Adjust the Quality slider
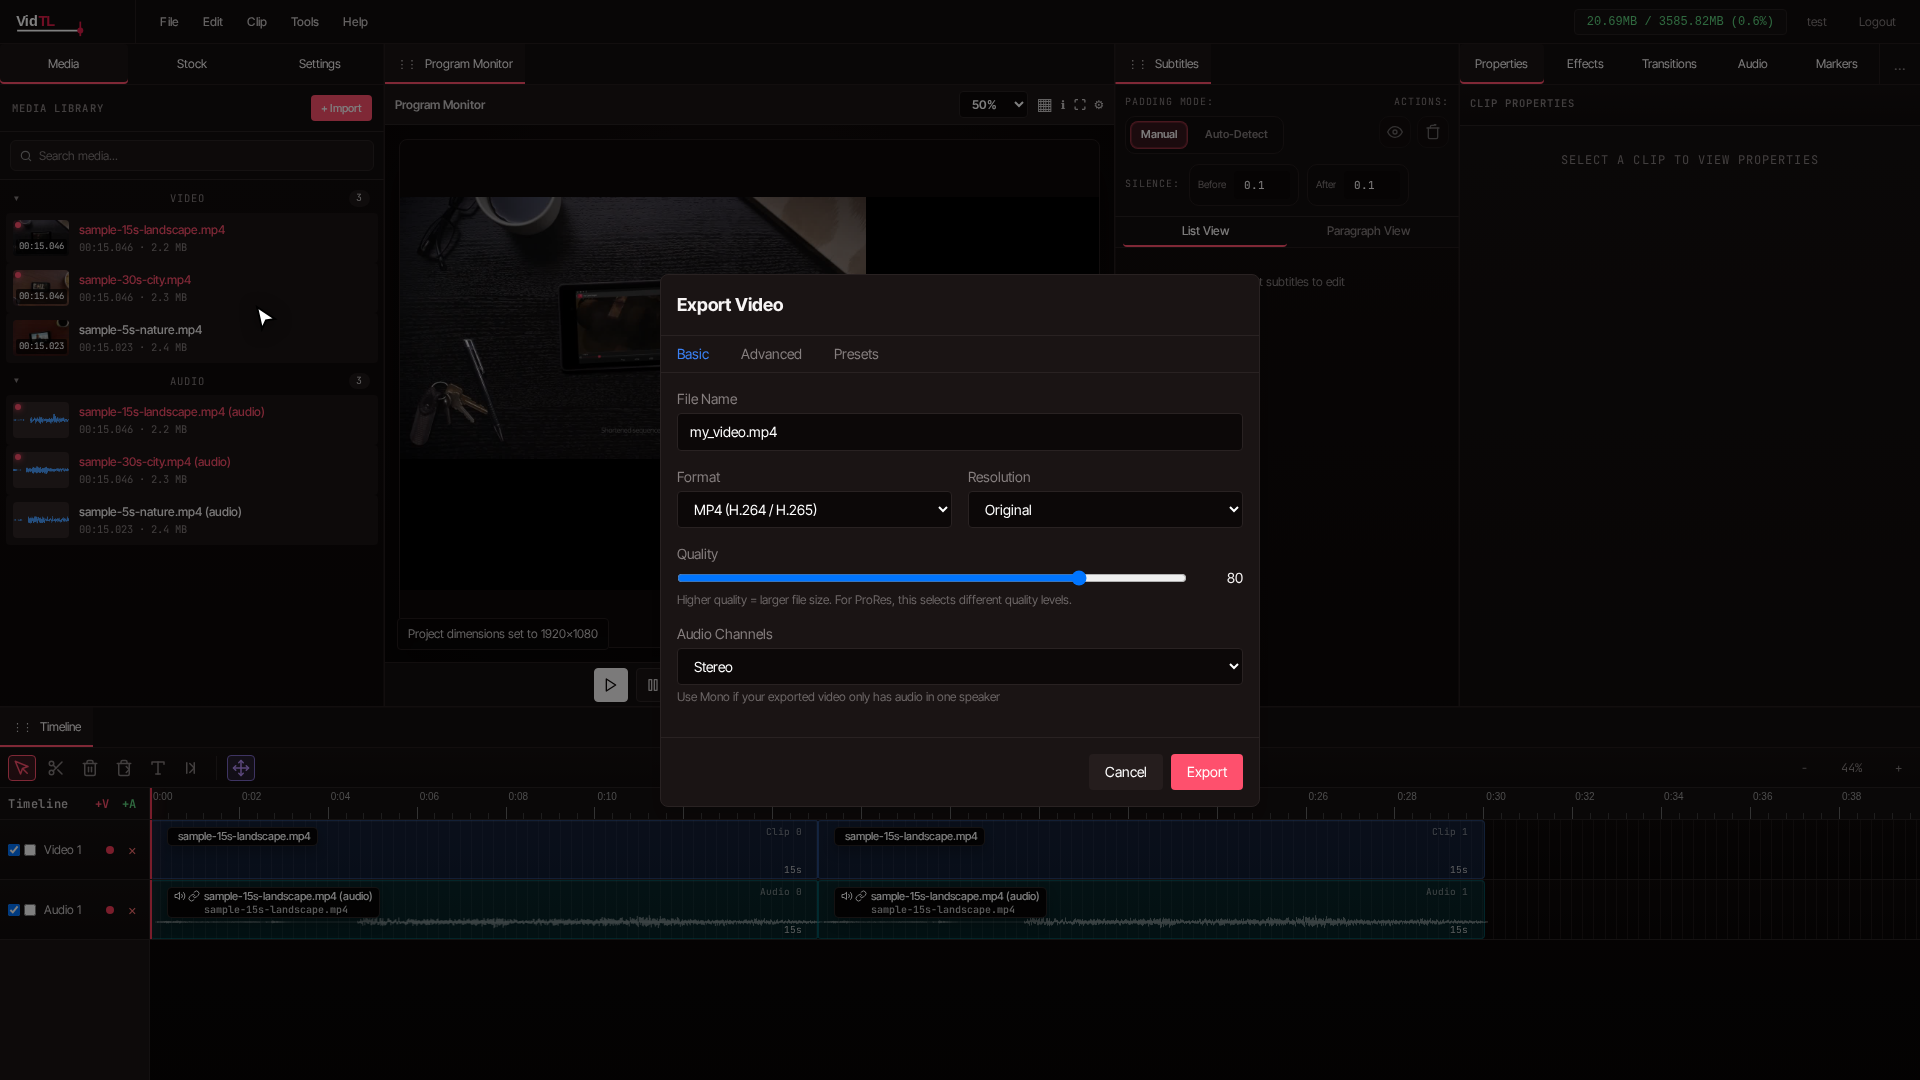This screenshot has width=1920, height=1080. tap(932, 578)
